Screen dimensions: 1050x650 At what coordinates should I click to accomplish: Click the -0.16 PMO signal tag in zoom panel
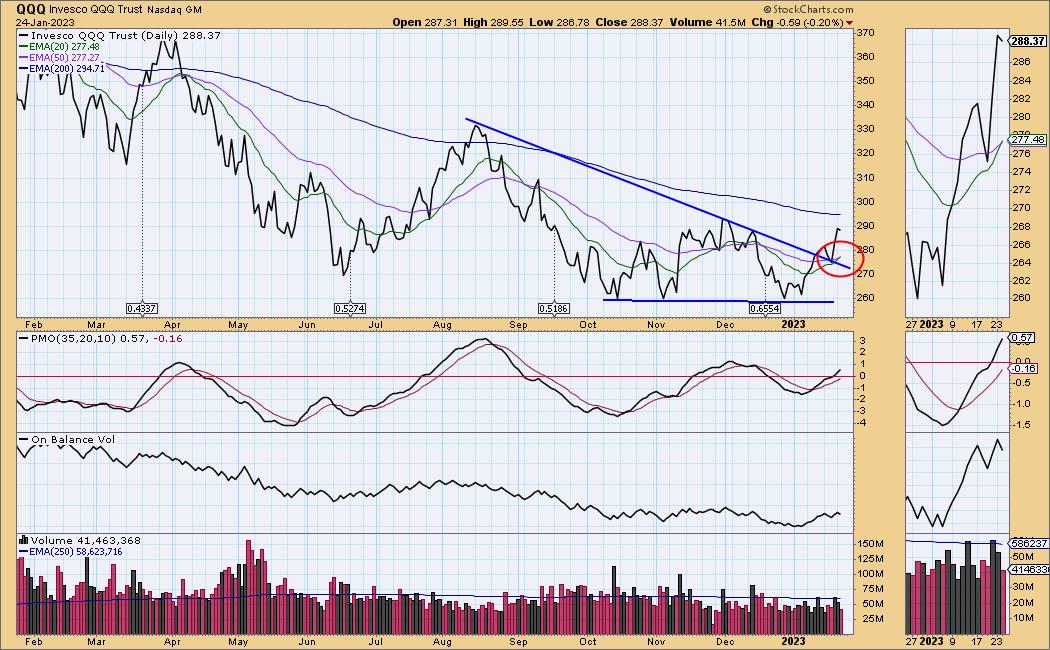click(x=1024, y=368)
